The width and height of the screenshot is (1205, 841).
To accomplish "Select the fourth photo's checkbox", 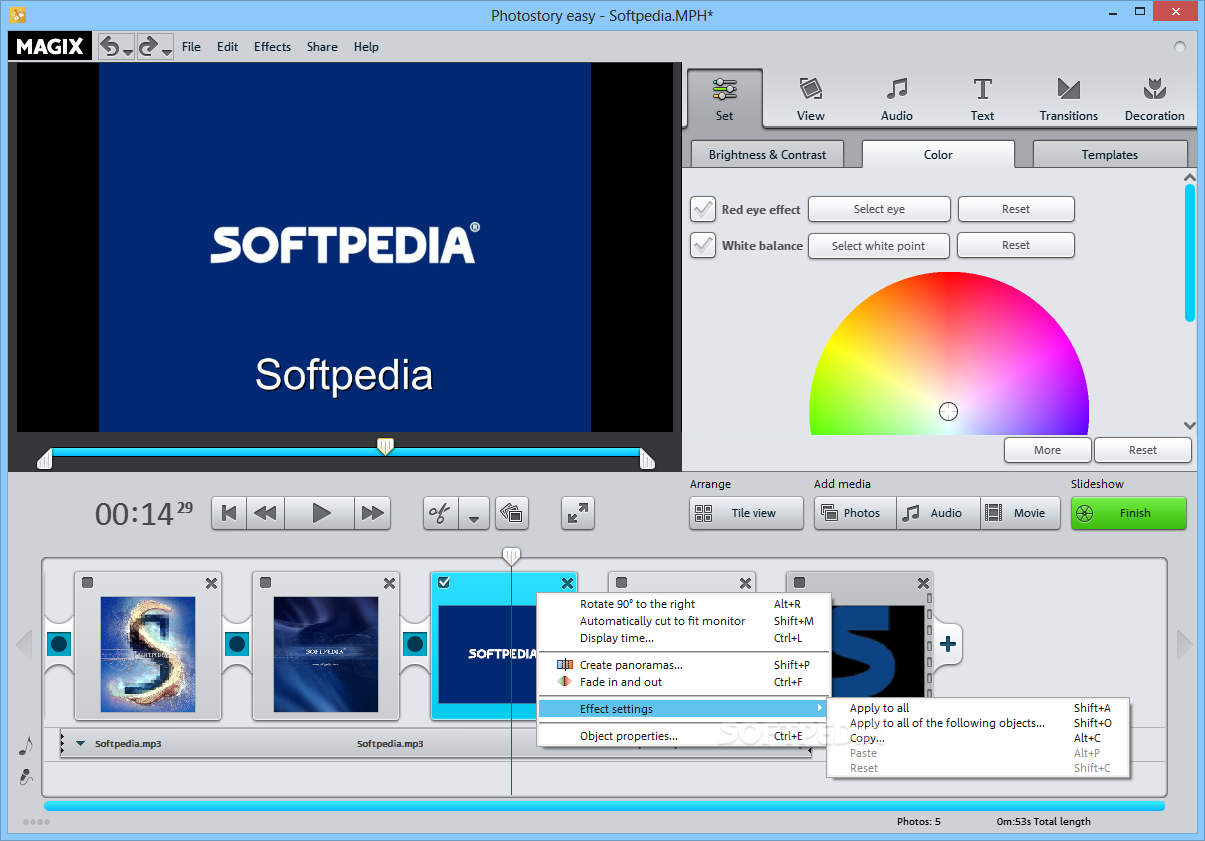I will click(x=622, y=583).
